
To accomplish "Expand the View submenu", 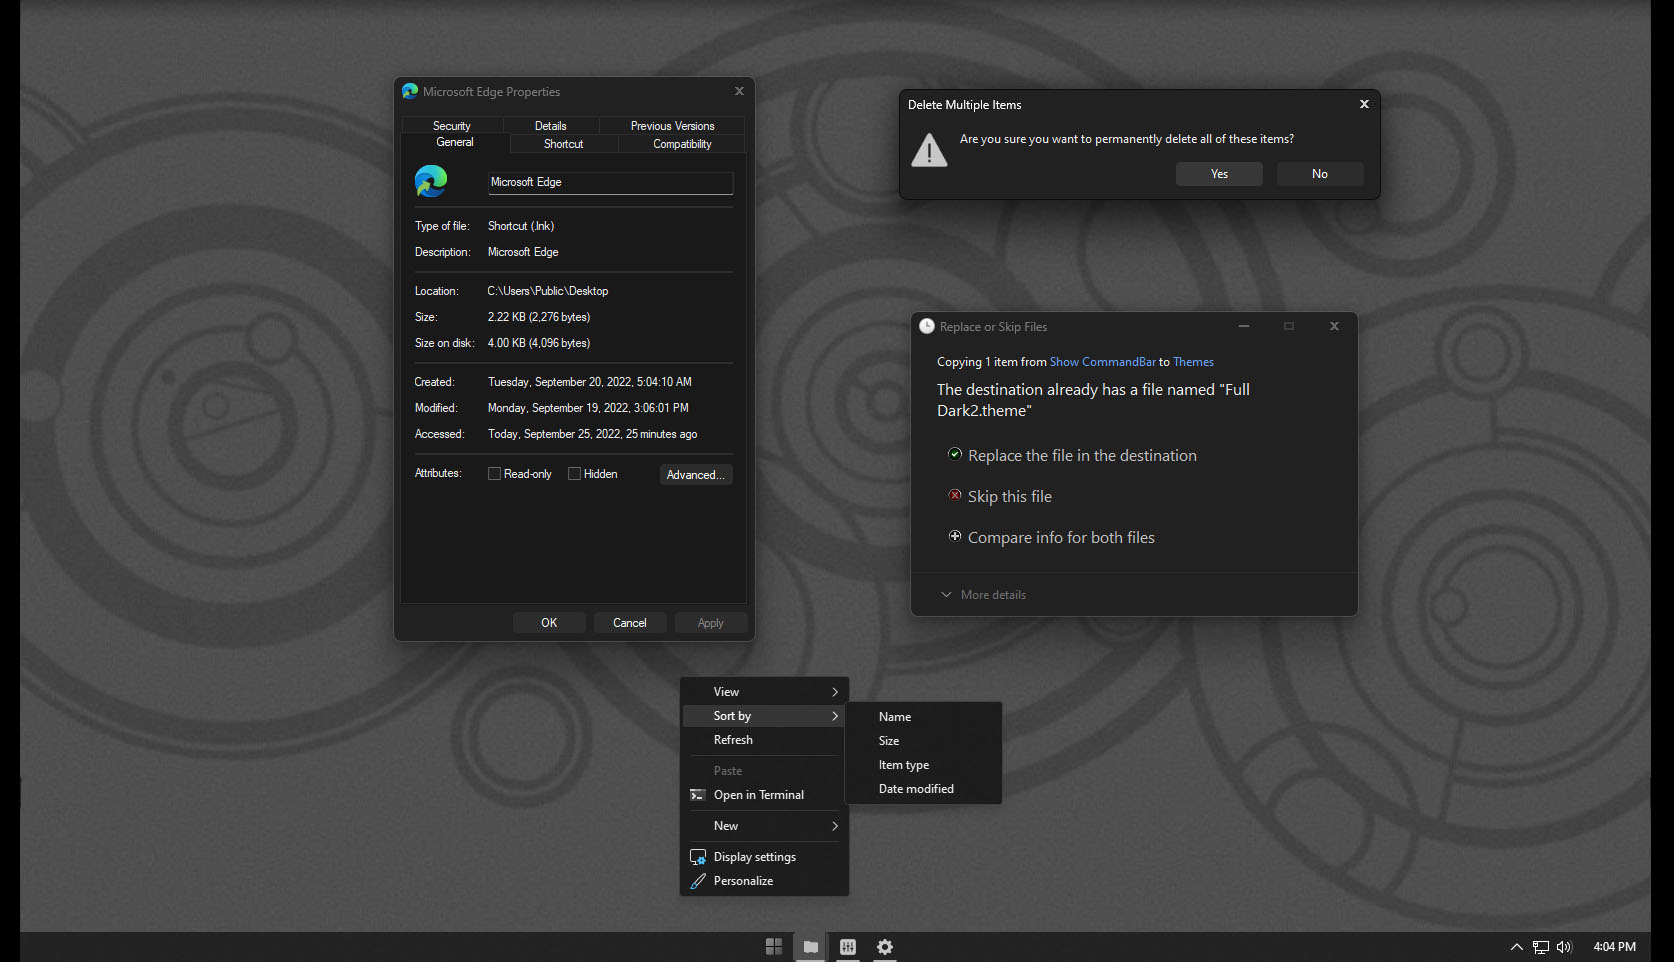I will [x=764, y=691].
